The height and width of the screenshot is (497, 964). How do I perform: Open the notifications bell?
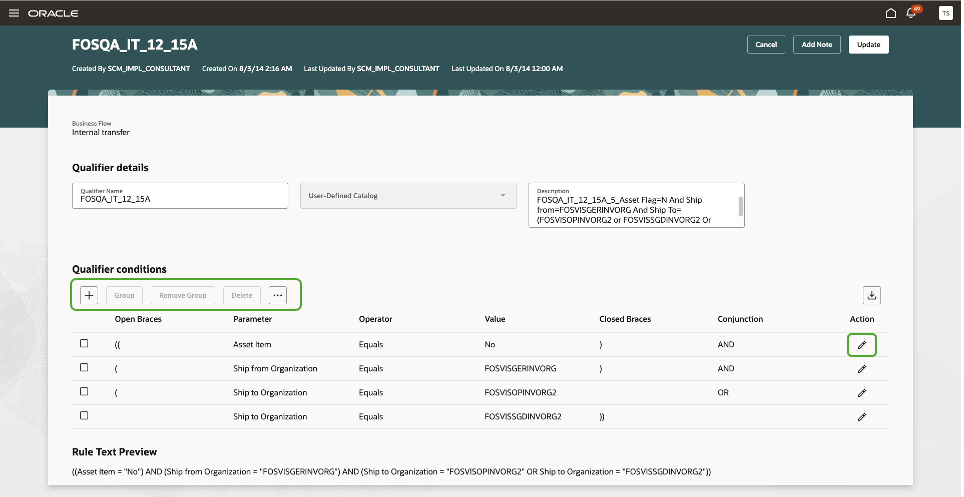tap(911, 13)
